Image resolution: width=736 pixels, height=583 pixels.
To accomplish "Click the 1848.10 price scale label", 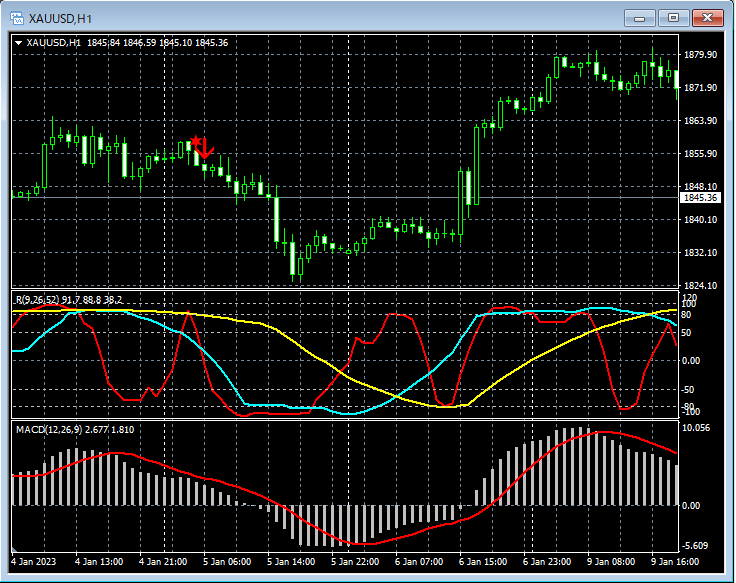I will point(700,187).
